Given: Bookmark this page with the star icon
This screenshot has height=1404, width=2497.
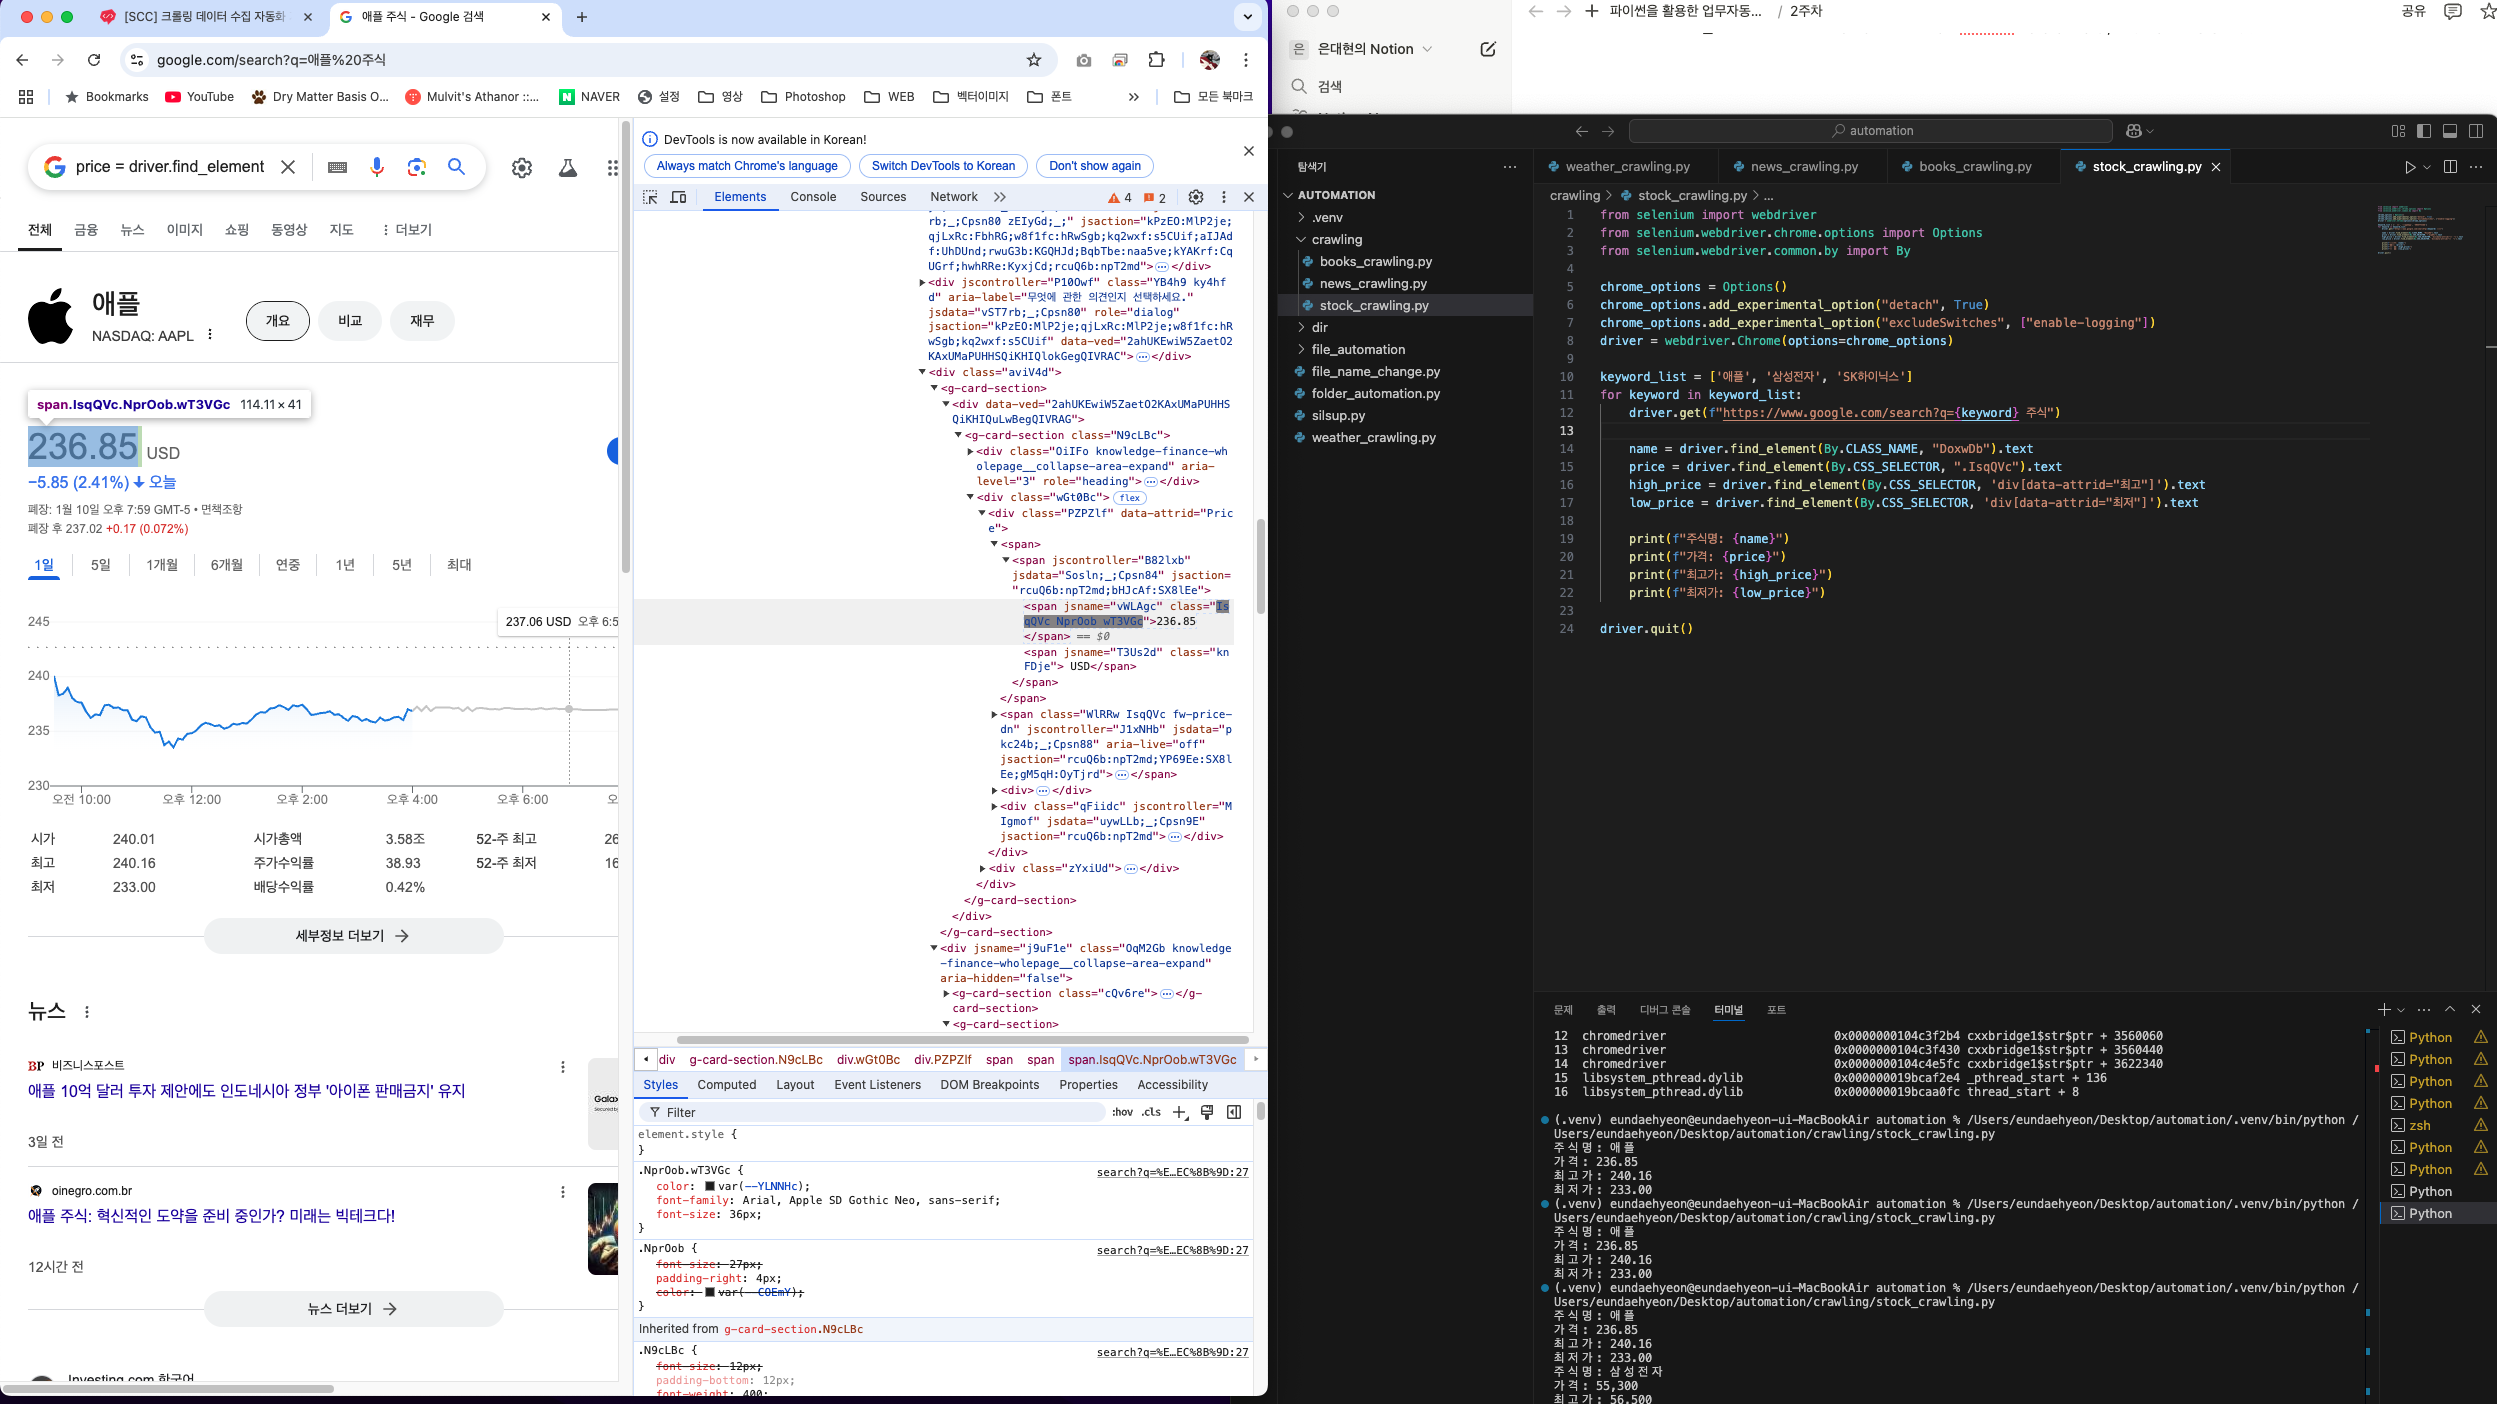Looking at the screenshot, I should click(x=1034, y=60).
